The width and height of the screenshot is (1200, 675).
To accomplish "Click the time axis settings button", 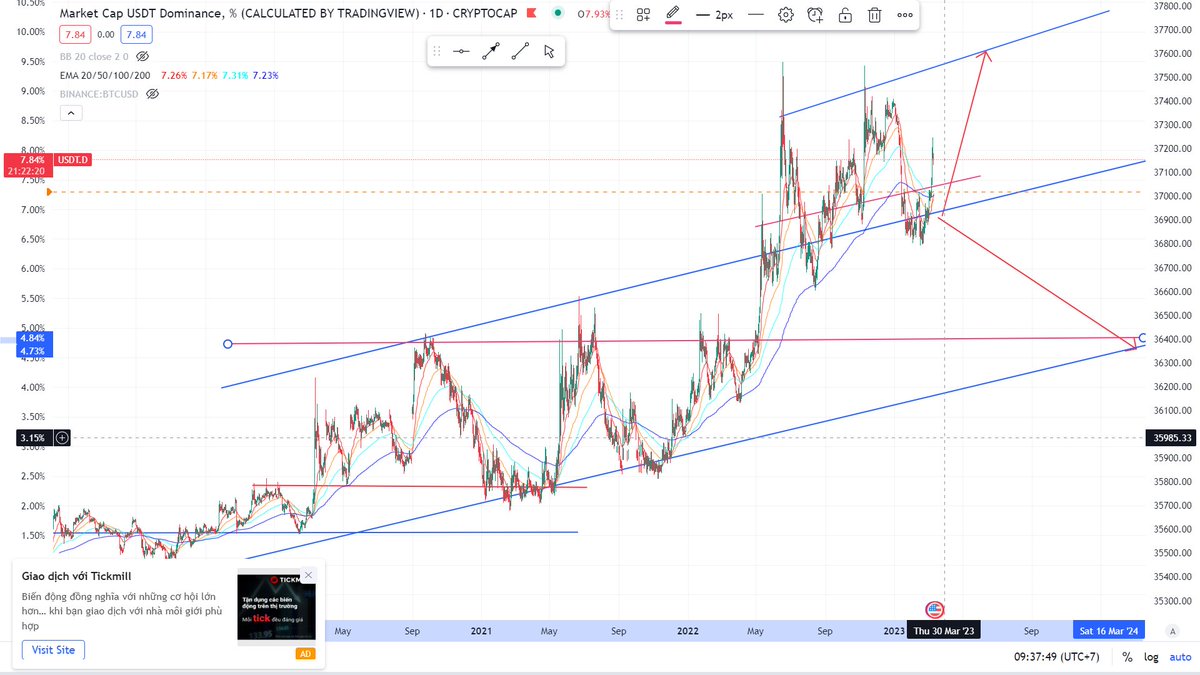I will [x=1171, y=631].
